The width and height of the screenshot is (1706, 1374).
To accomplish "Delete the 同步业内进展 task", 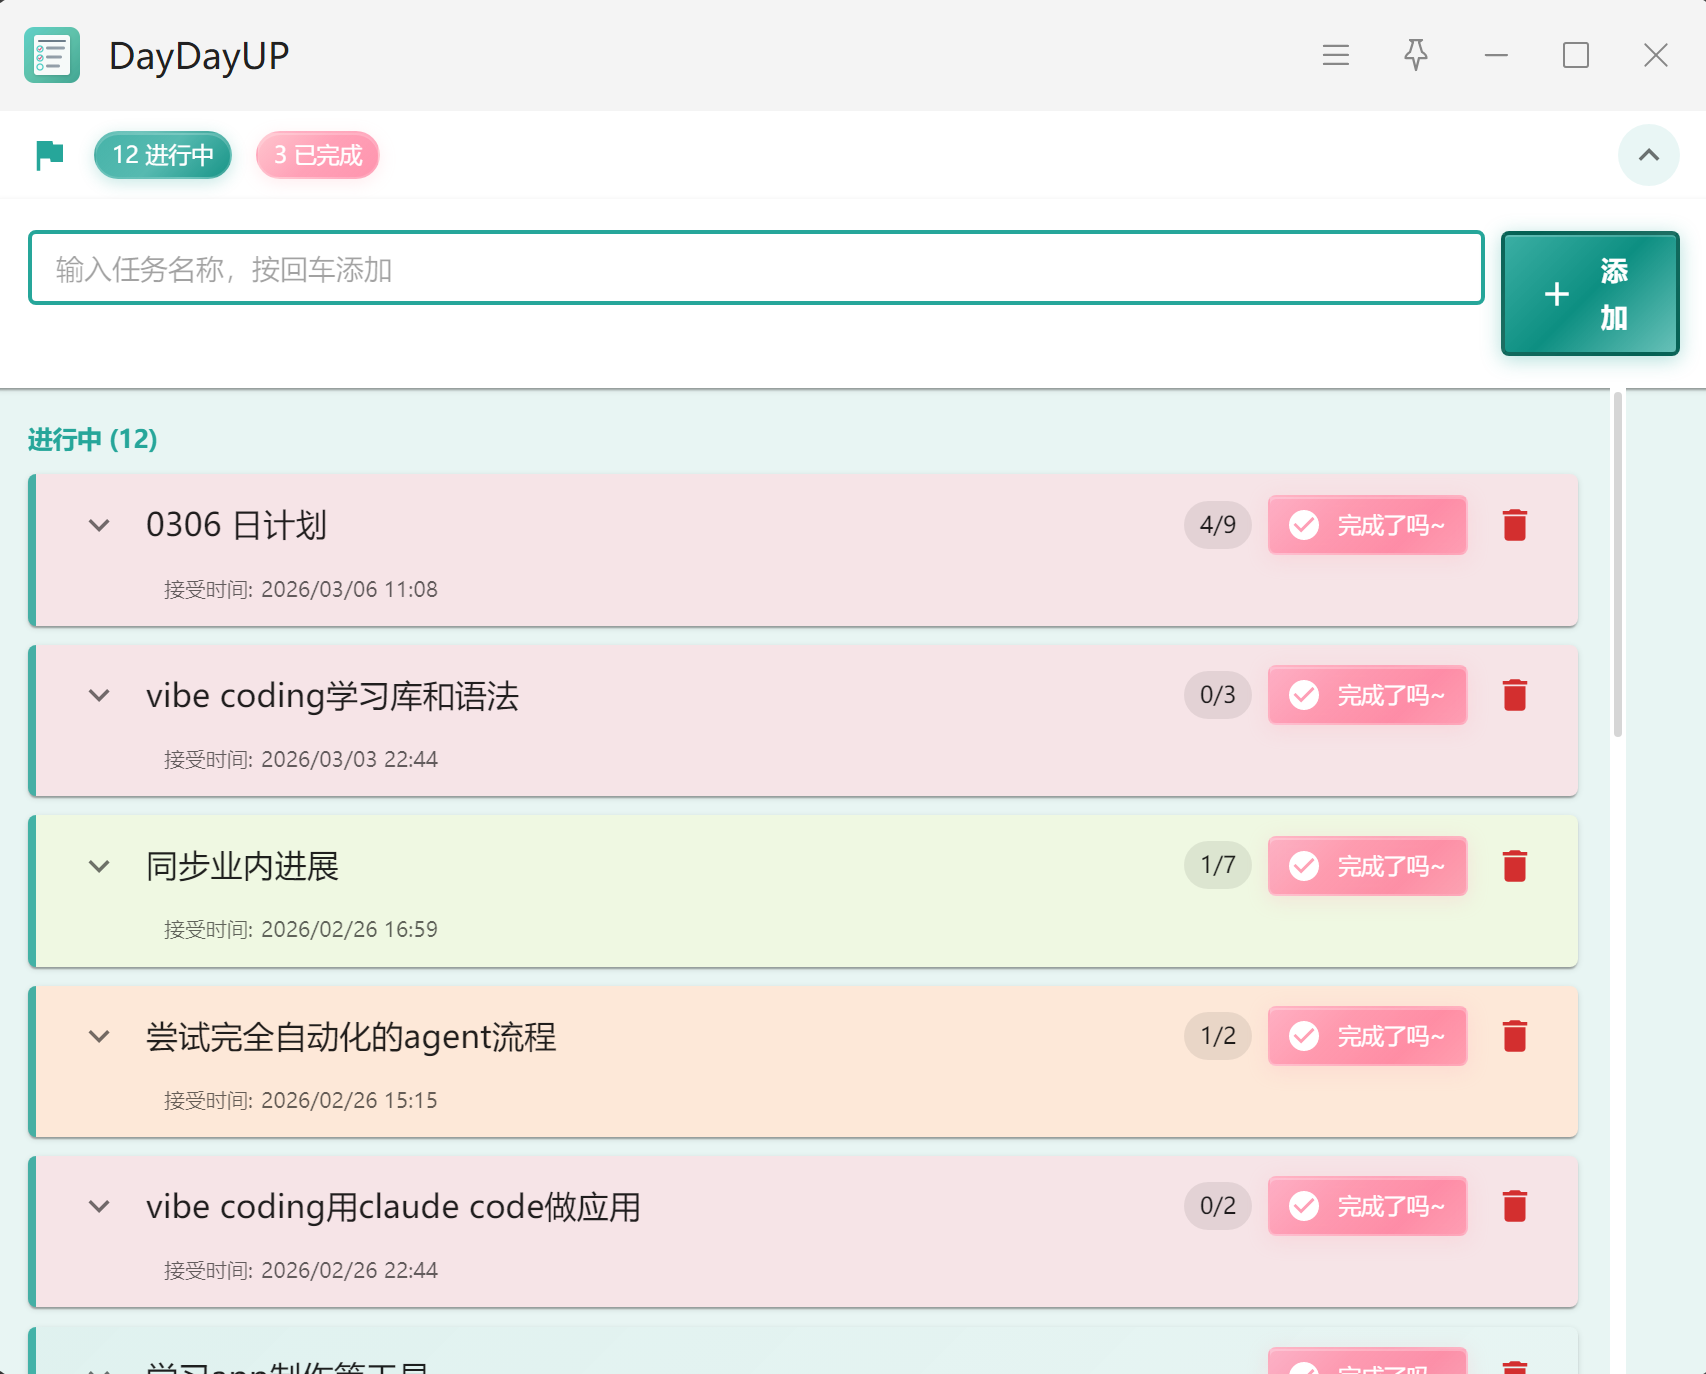I will tap(1514, 866).
